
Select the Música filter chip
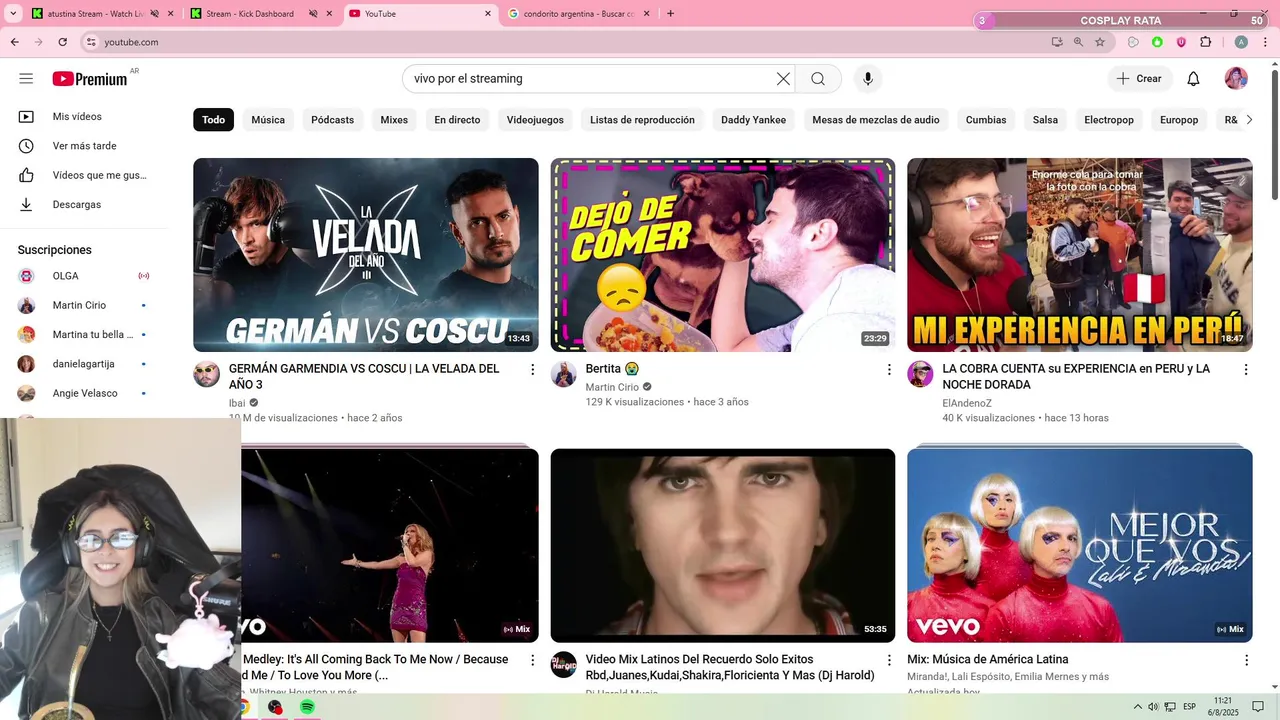coord(268,120)
